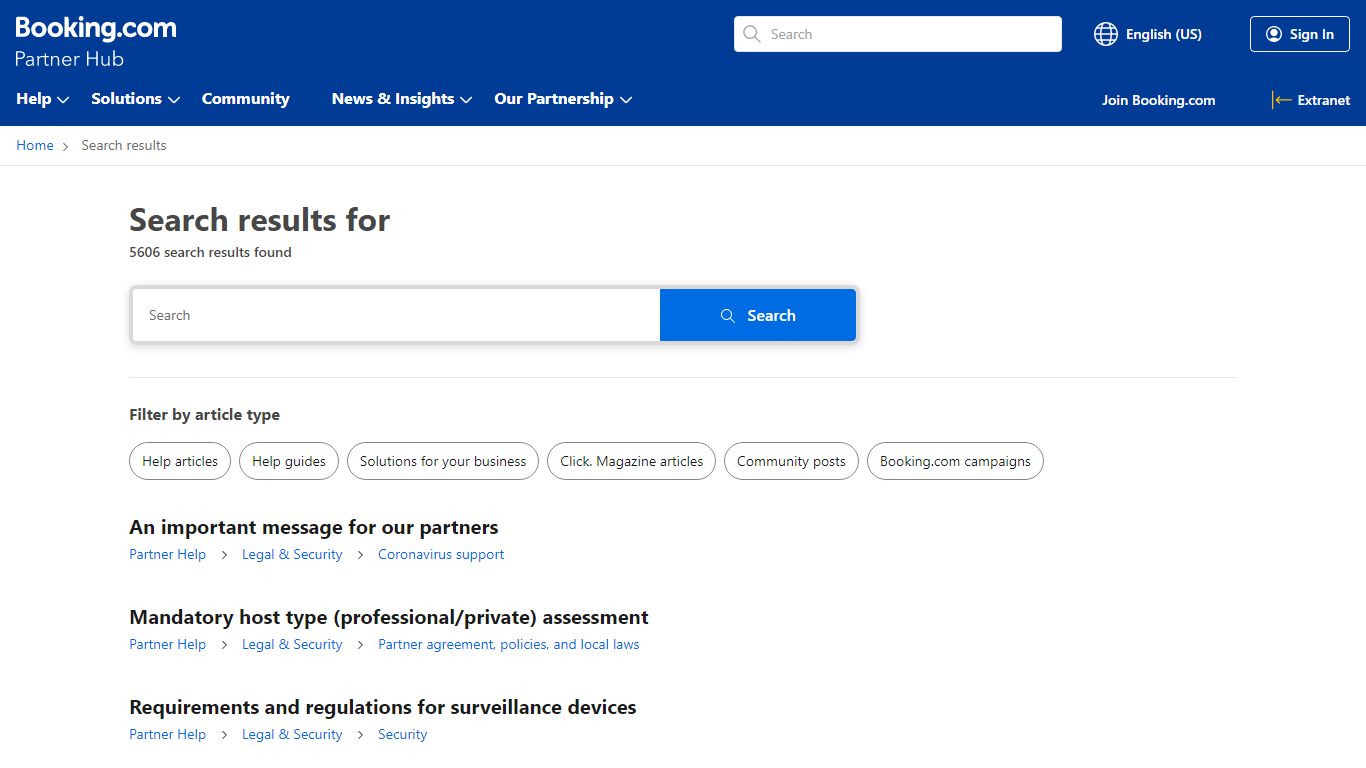This screenshot has height=768, width=1366.
Task: Expand the Solutions dropdown chevron
Action: 174,100
